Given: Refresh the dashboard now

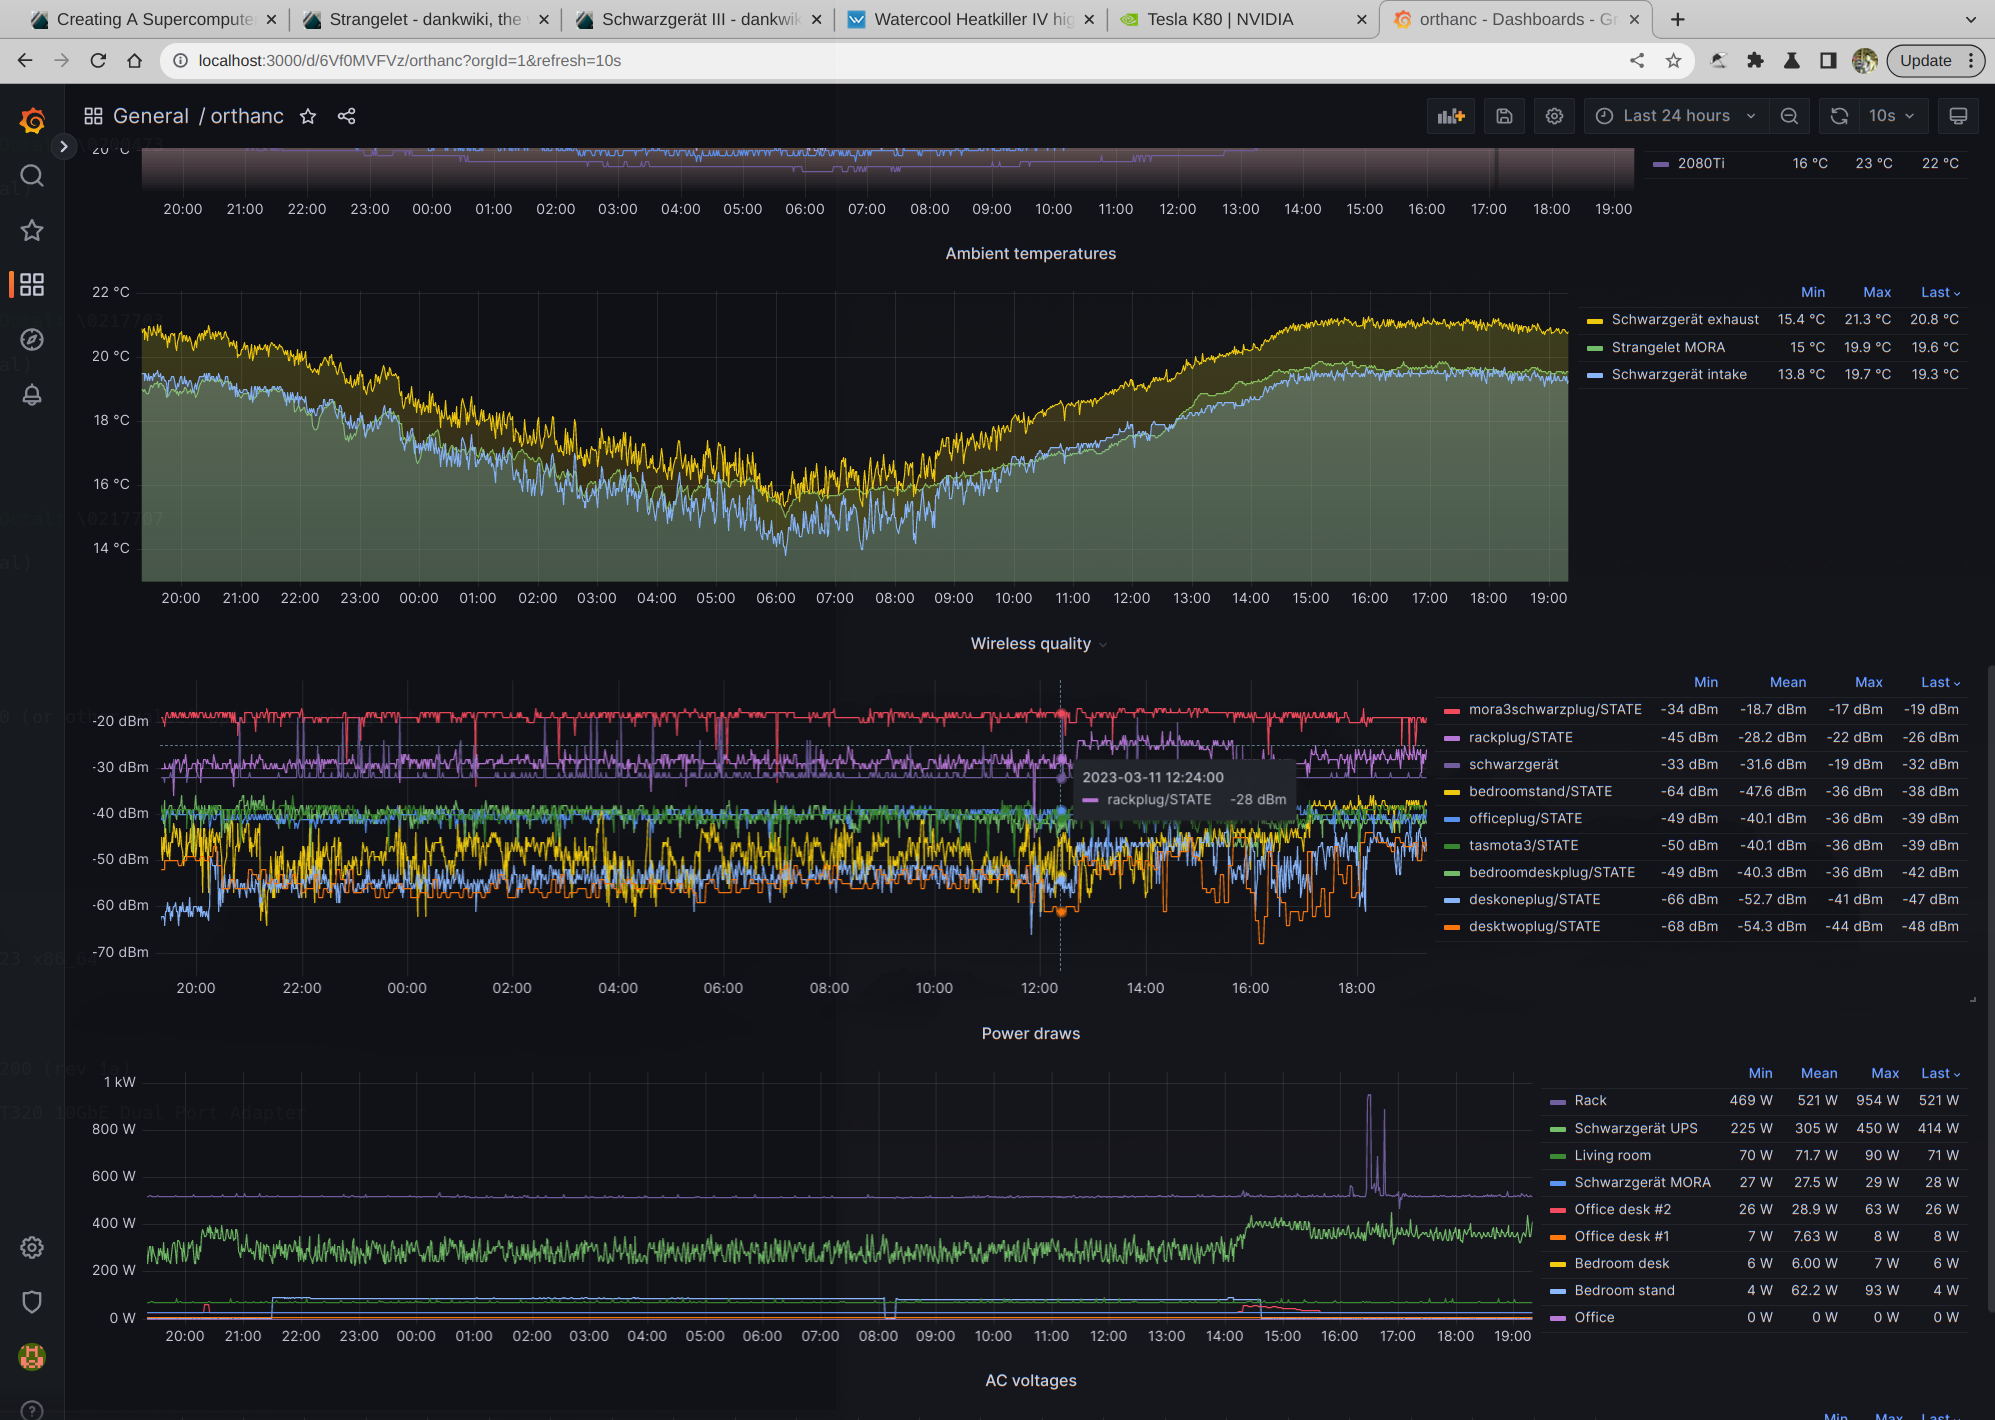Looking at the screenshot, I should [x=1838, y=116].
